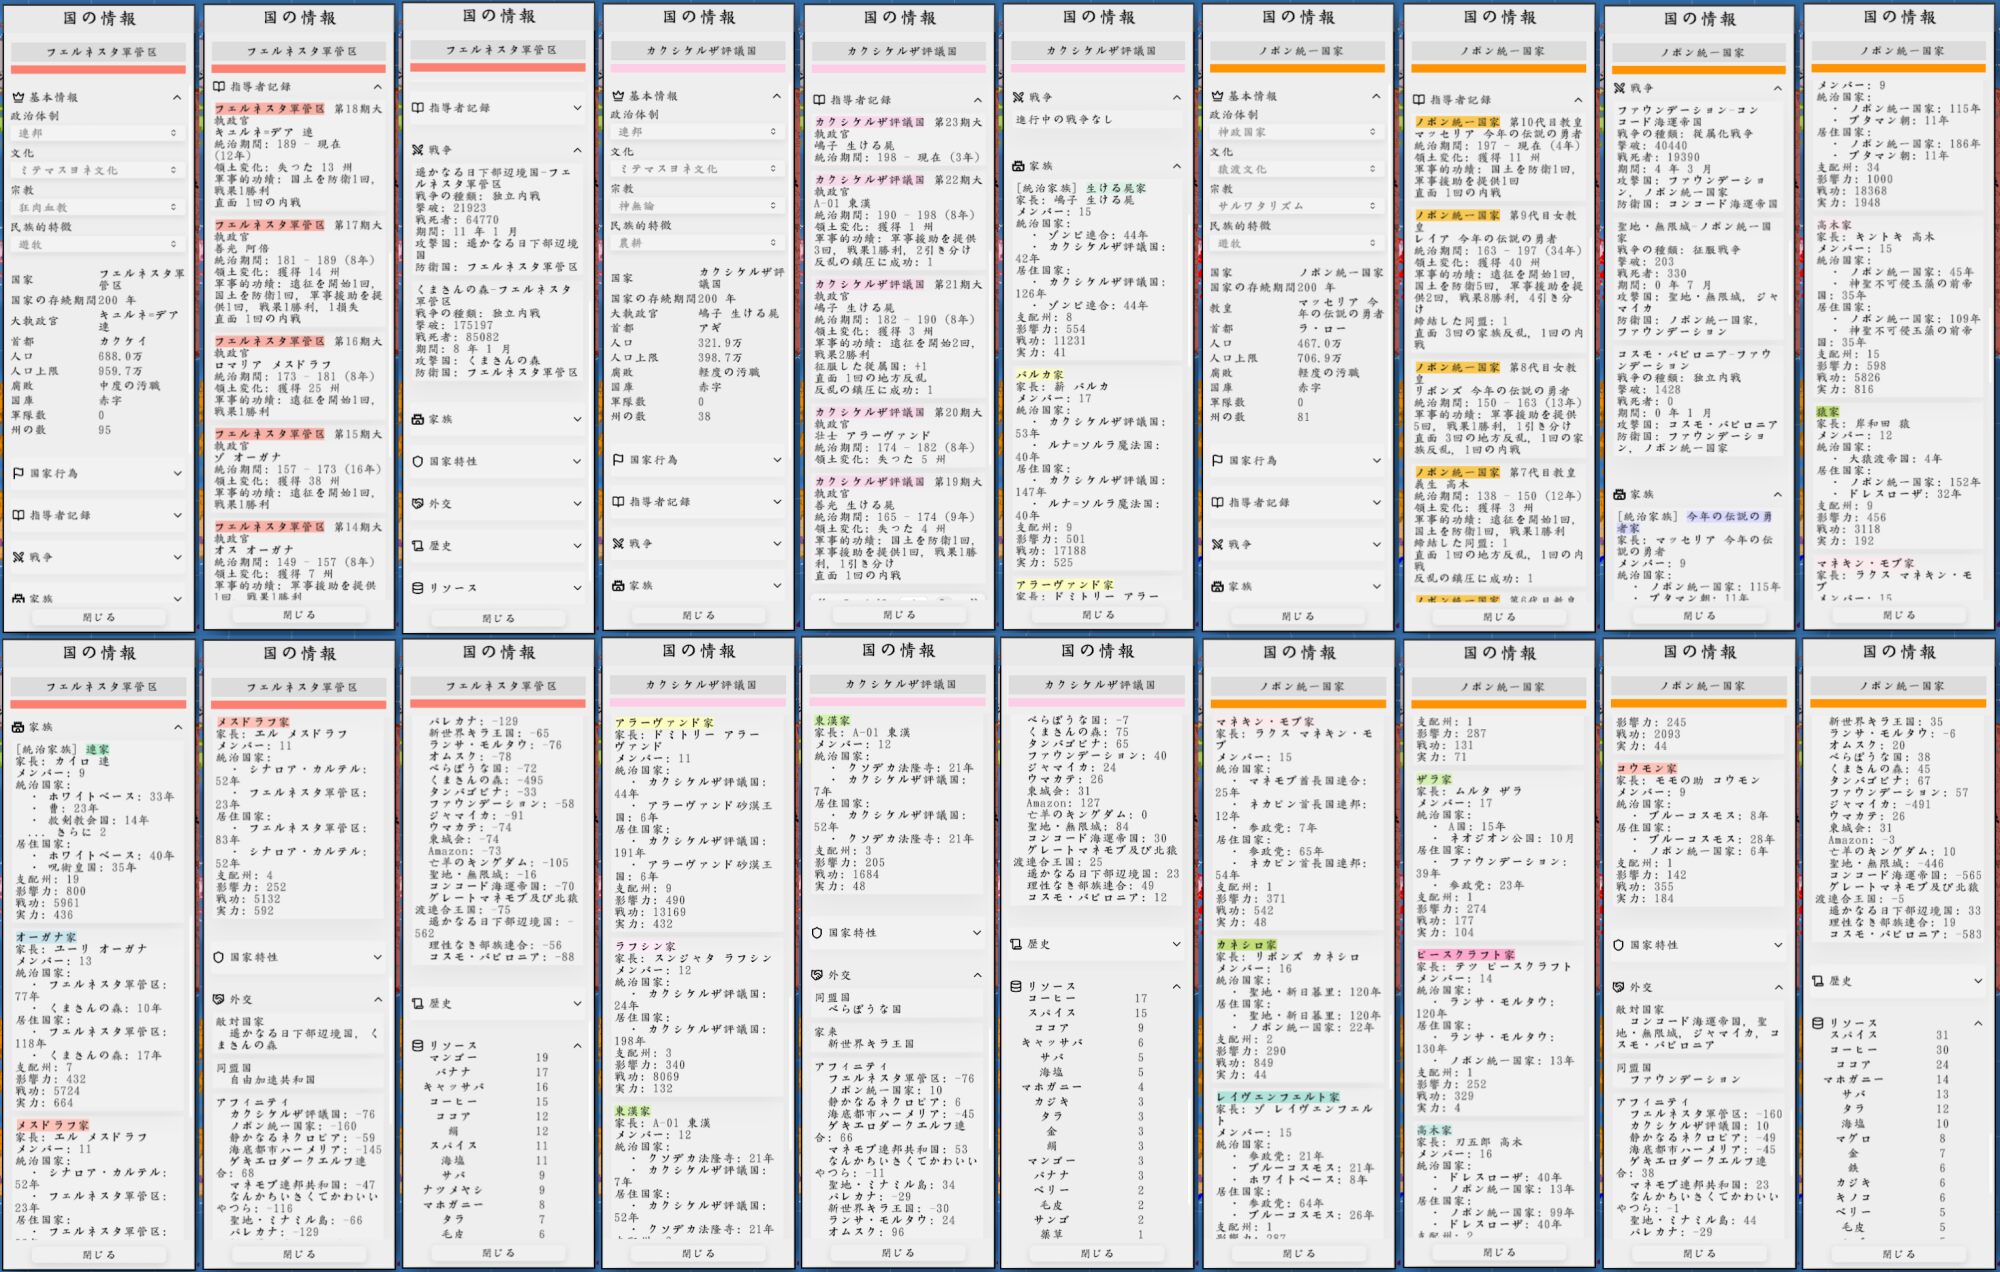Open the 狂肉血教 religion dropdown
The image size is (2000, 1272).
97,207
